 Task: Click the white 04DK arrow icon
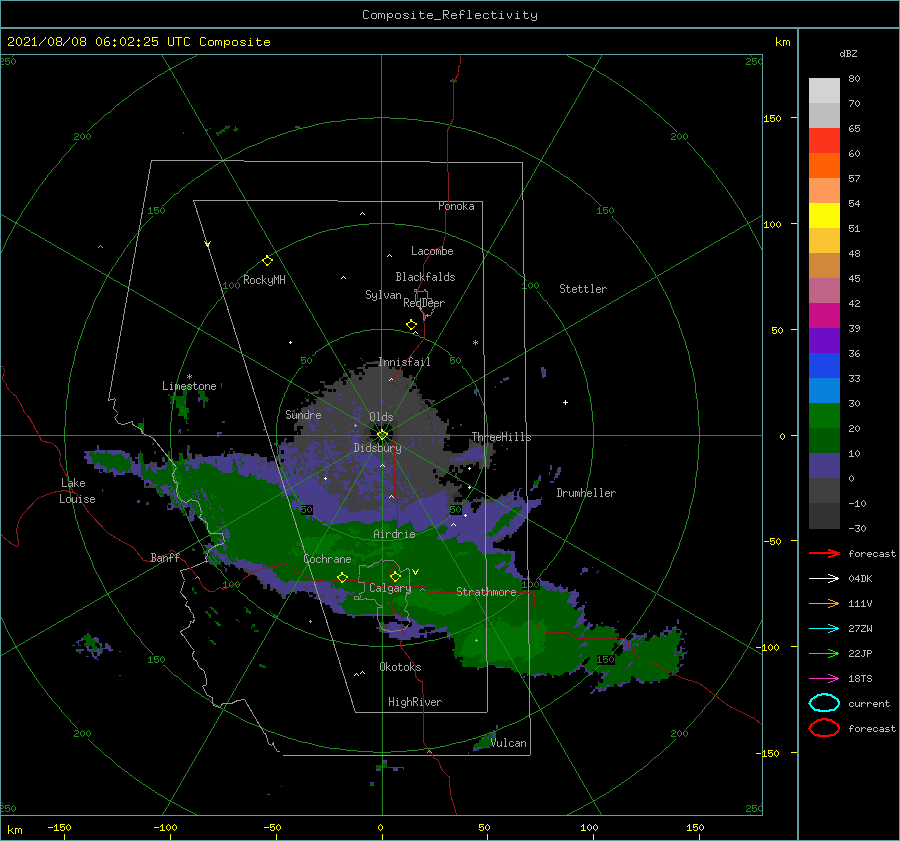click(x=824, y=578)
